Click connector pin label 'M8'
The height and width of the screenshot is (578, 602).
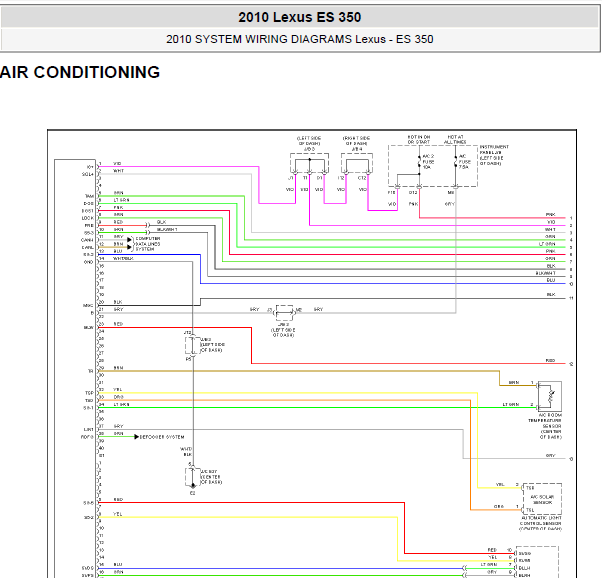tap(451, 192)
